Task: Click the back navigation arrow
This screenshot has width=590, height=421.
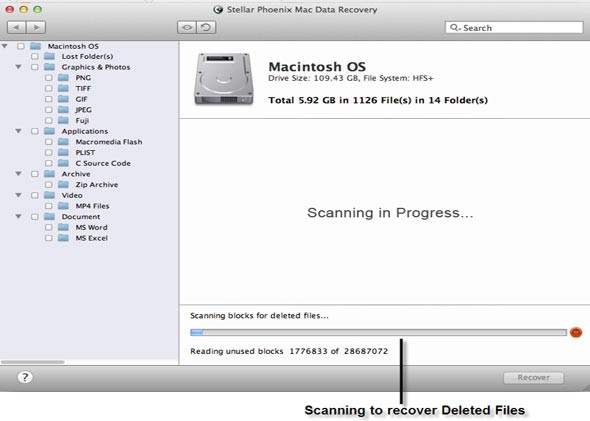Action: click(x=17, y=27)
